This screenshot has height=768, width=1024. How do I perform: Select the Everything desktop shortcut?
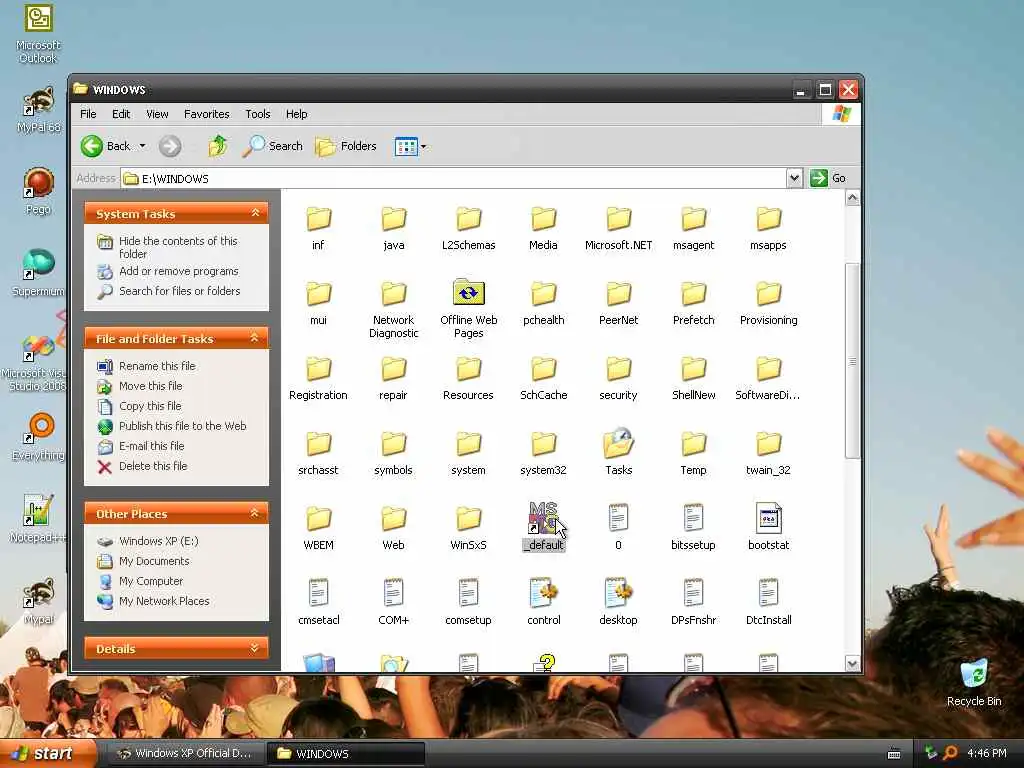[x=38, y=437]
